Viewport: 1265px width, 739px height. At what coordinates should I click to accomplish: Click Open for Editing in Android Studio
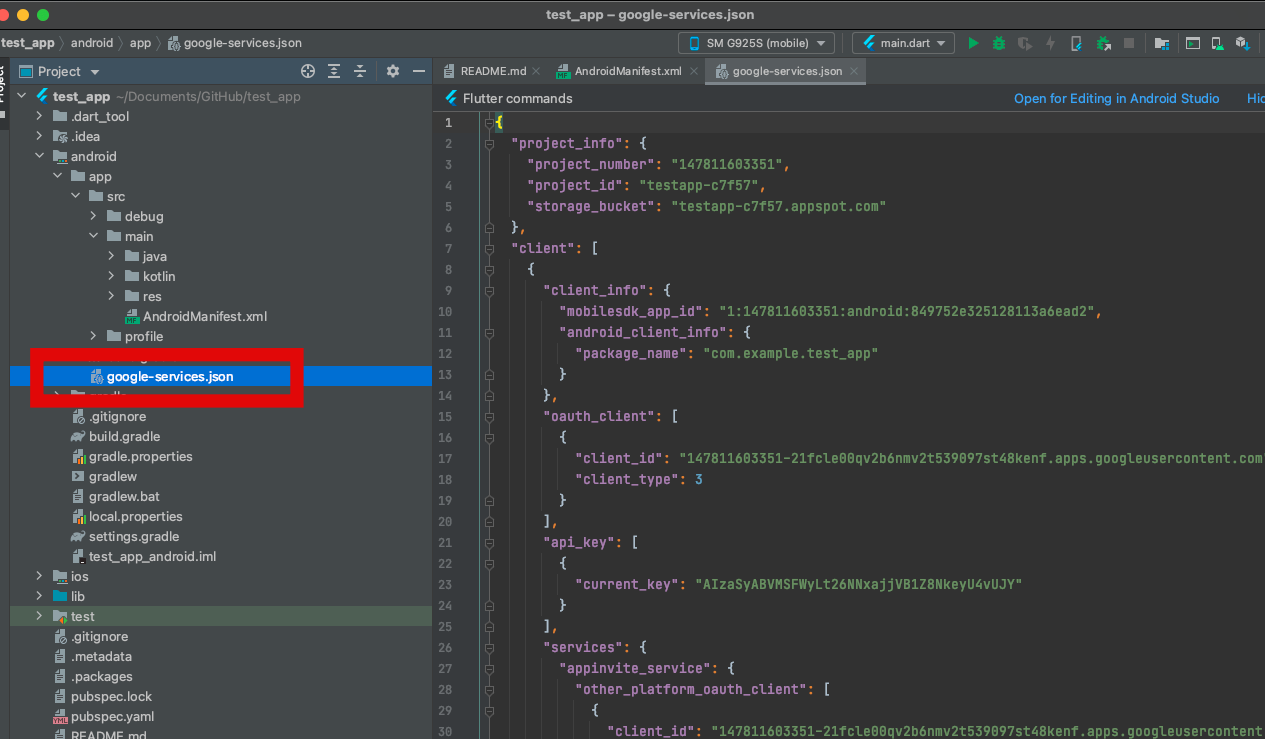(x=1116, y=98)
